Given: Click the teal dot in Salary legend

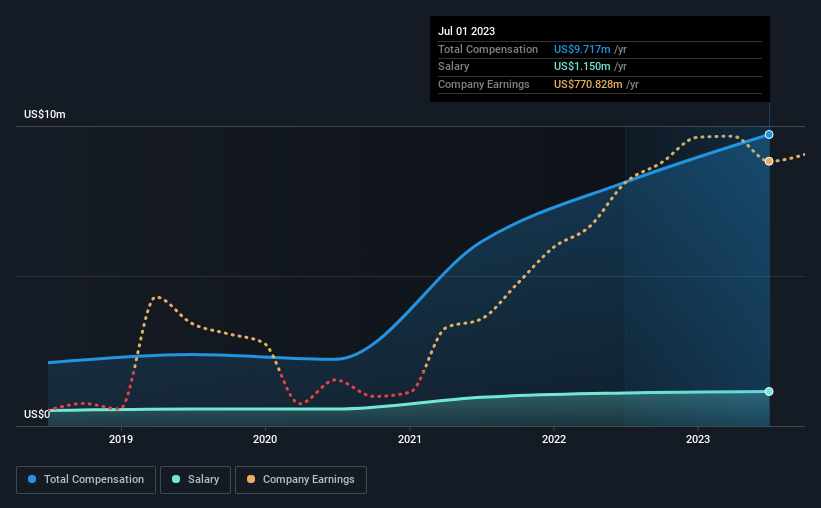Looking at the screenshot, I should [176, 479].
